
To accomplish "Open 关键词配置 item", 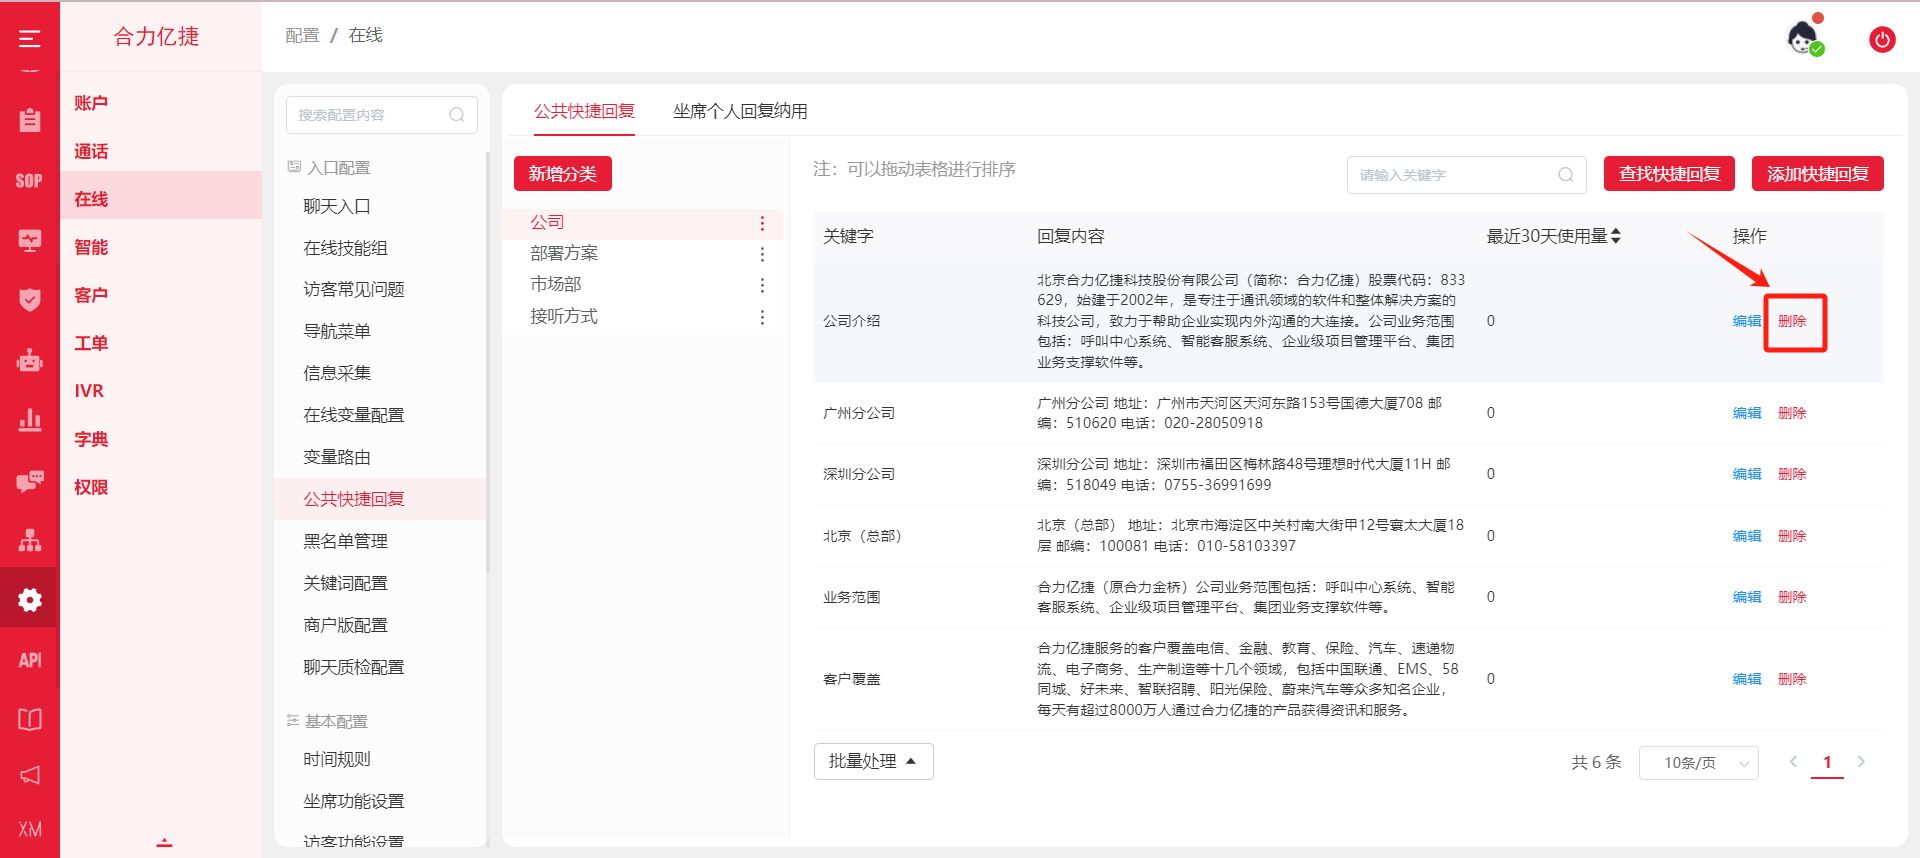I will 345,583.
